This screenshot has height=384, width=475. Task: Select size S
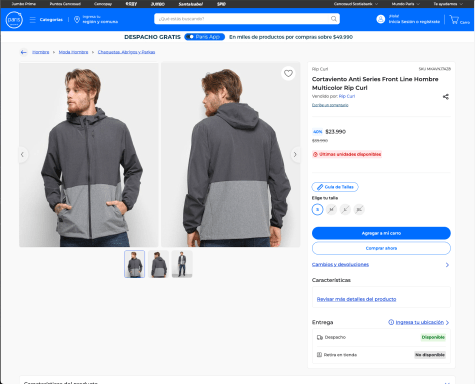(317, 209)
